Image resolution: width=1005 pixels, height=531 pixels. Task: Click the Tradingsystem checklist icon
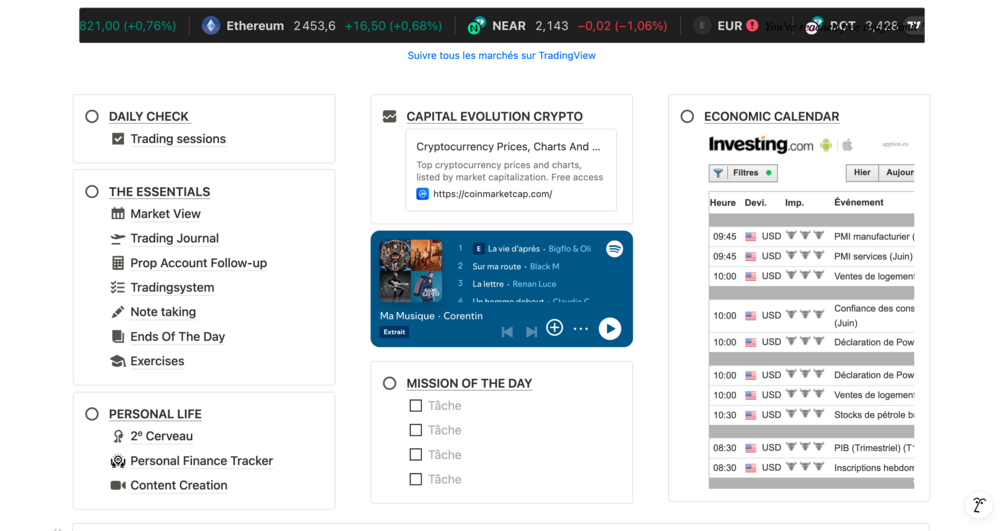117,287
